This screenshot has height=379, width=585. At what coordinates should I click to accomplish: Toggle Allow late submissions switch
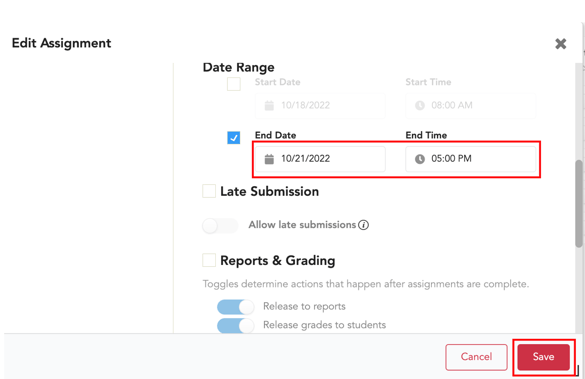click(x=220, y=226)
